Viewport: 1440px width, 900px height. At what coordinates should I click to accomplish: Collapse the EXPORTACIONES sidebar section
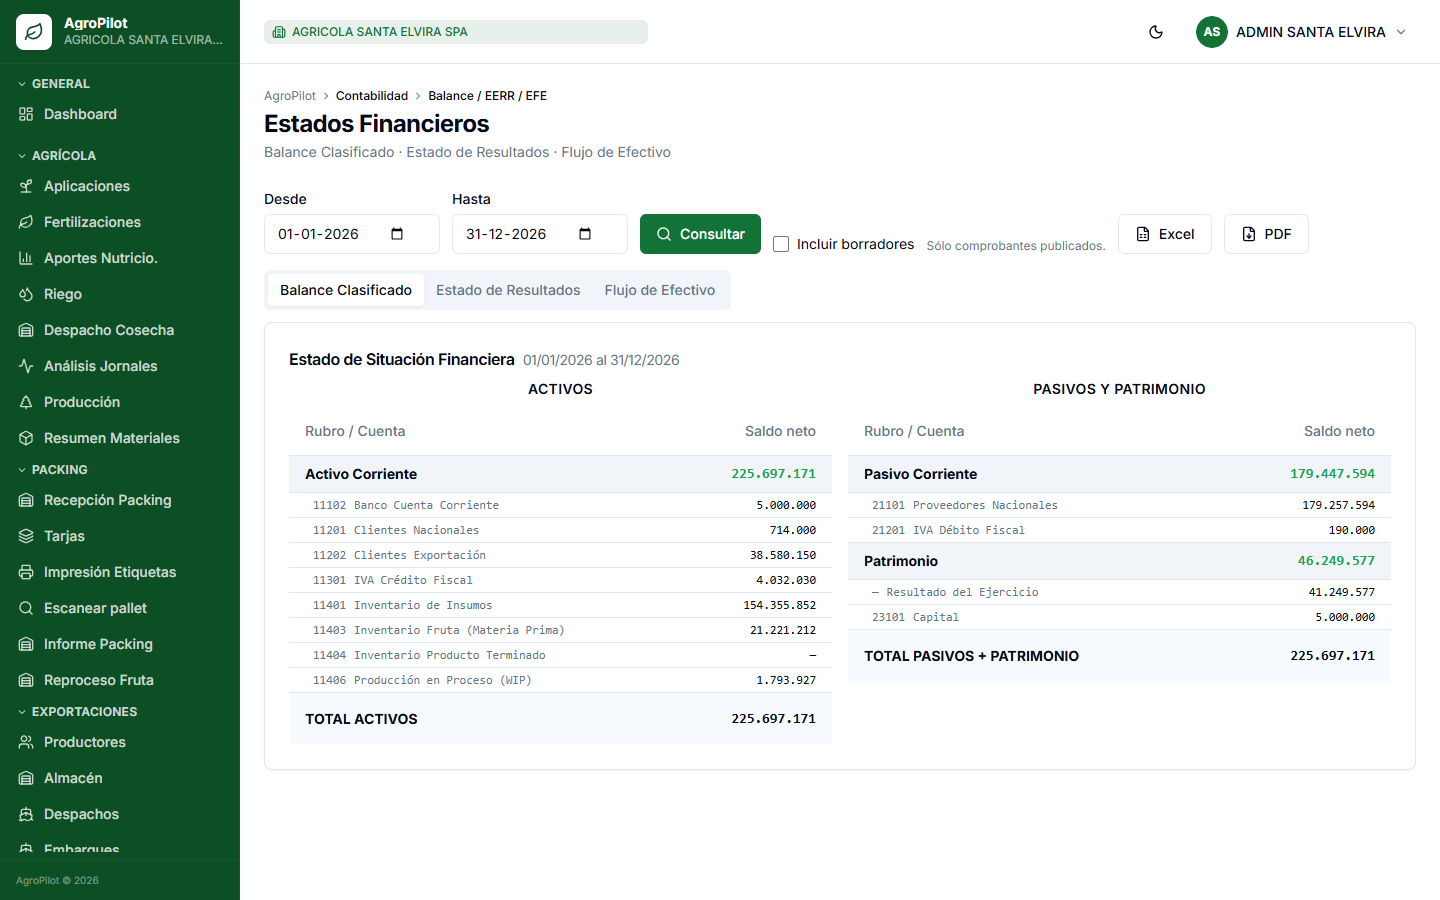pyautogui.click(x=78, y=712)
